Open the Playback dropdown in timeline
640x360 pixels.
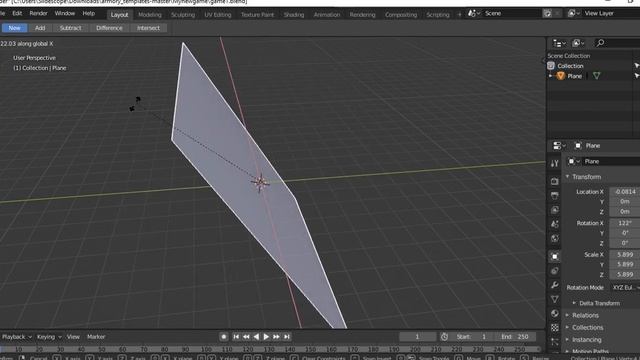coord(16,337)
